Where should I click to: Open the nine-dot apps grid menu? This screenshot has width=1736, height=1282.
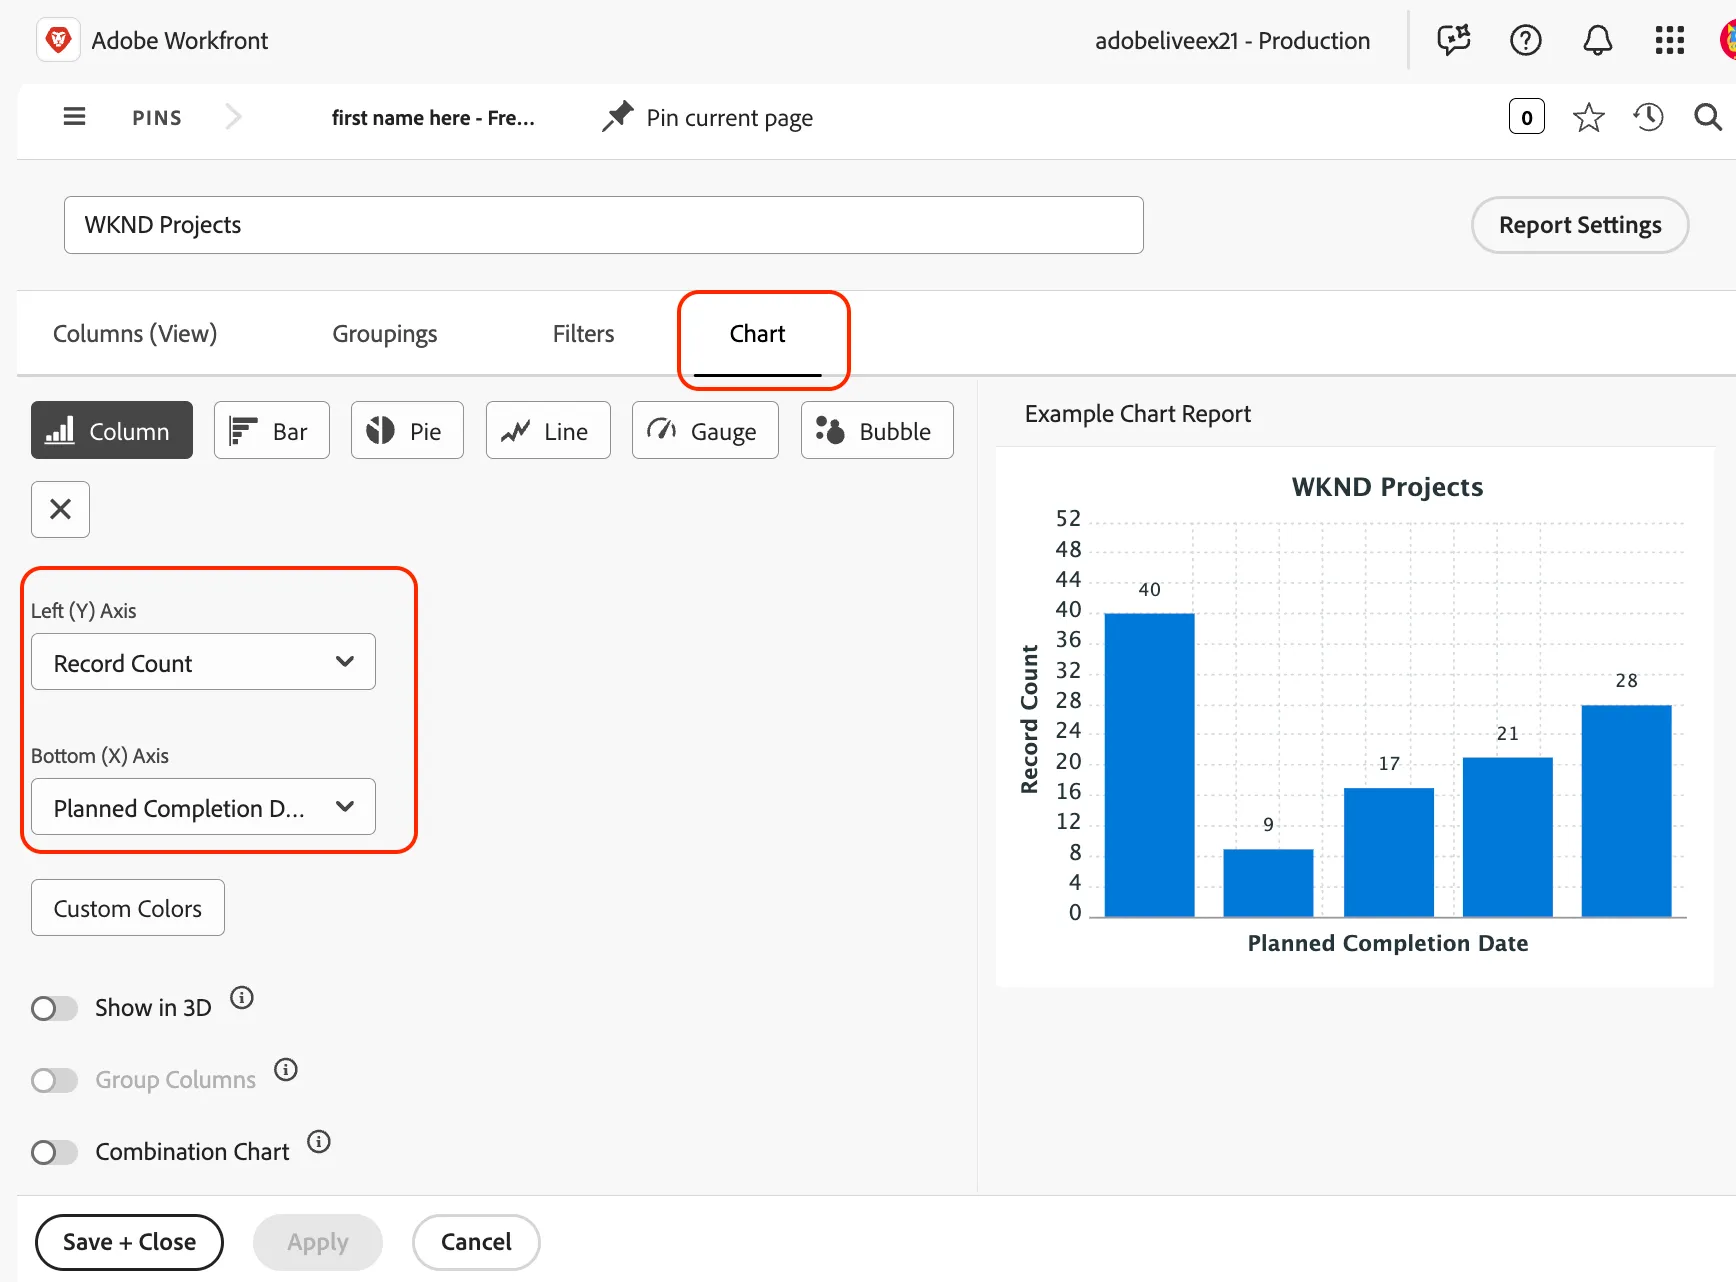(1670, 40)
